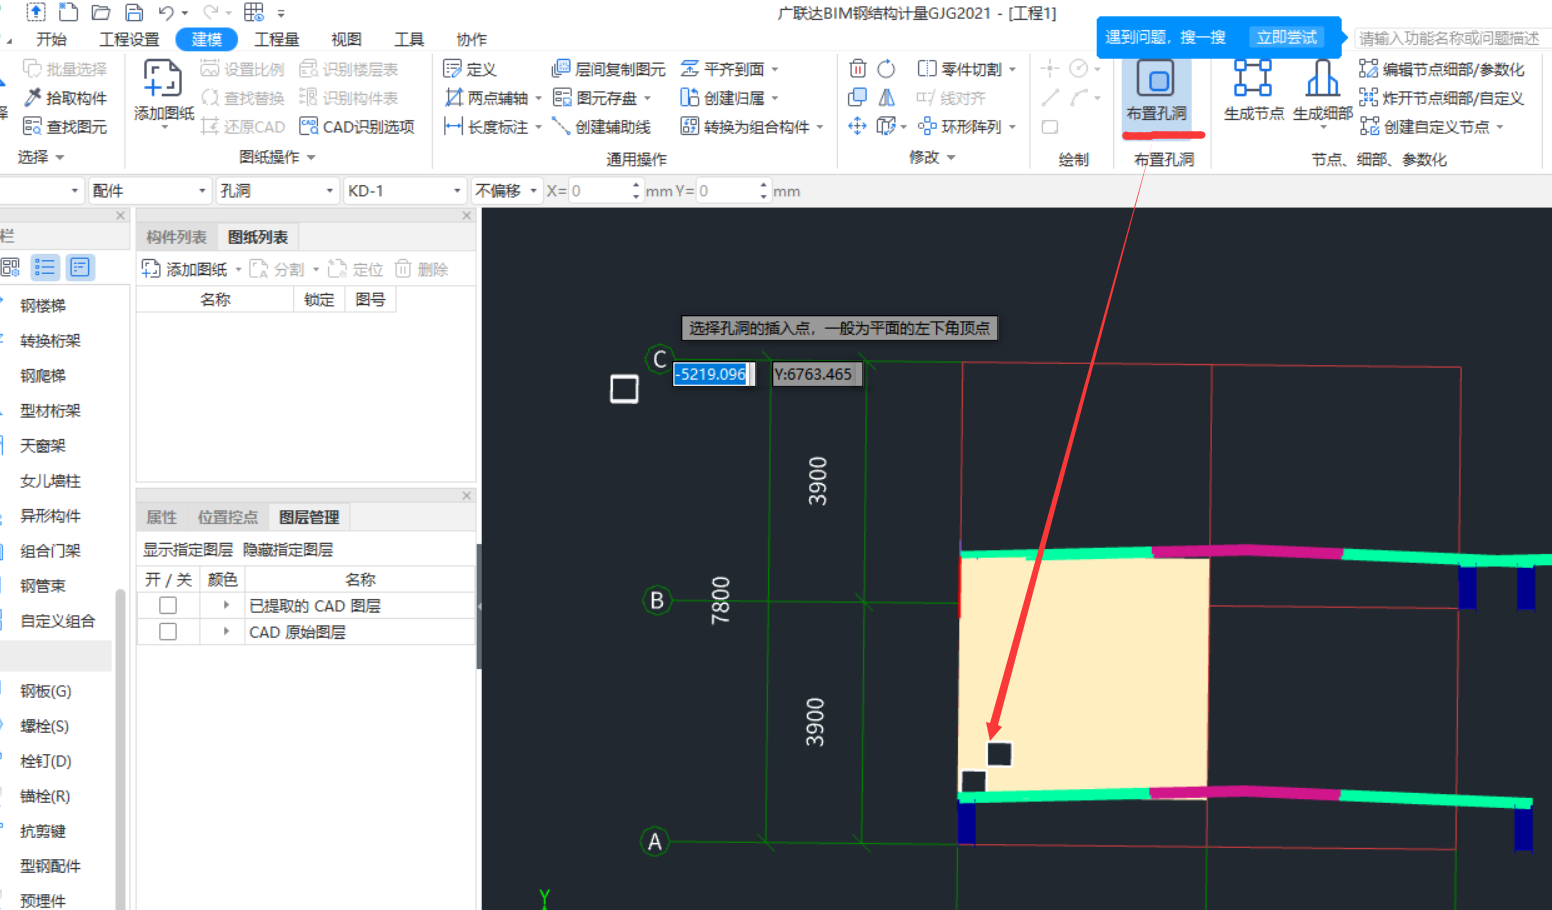The height and width of the screenshot is (910, 1552).
Task: Click the 生成细部 icon
Action: pos(1322,78)
